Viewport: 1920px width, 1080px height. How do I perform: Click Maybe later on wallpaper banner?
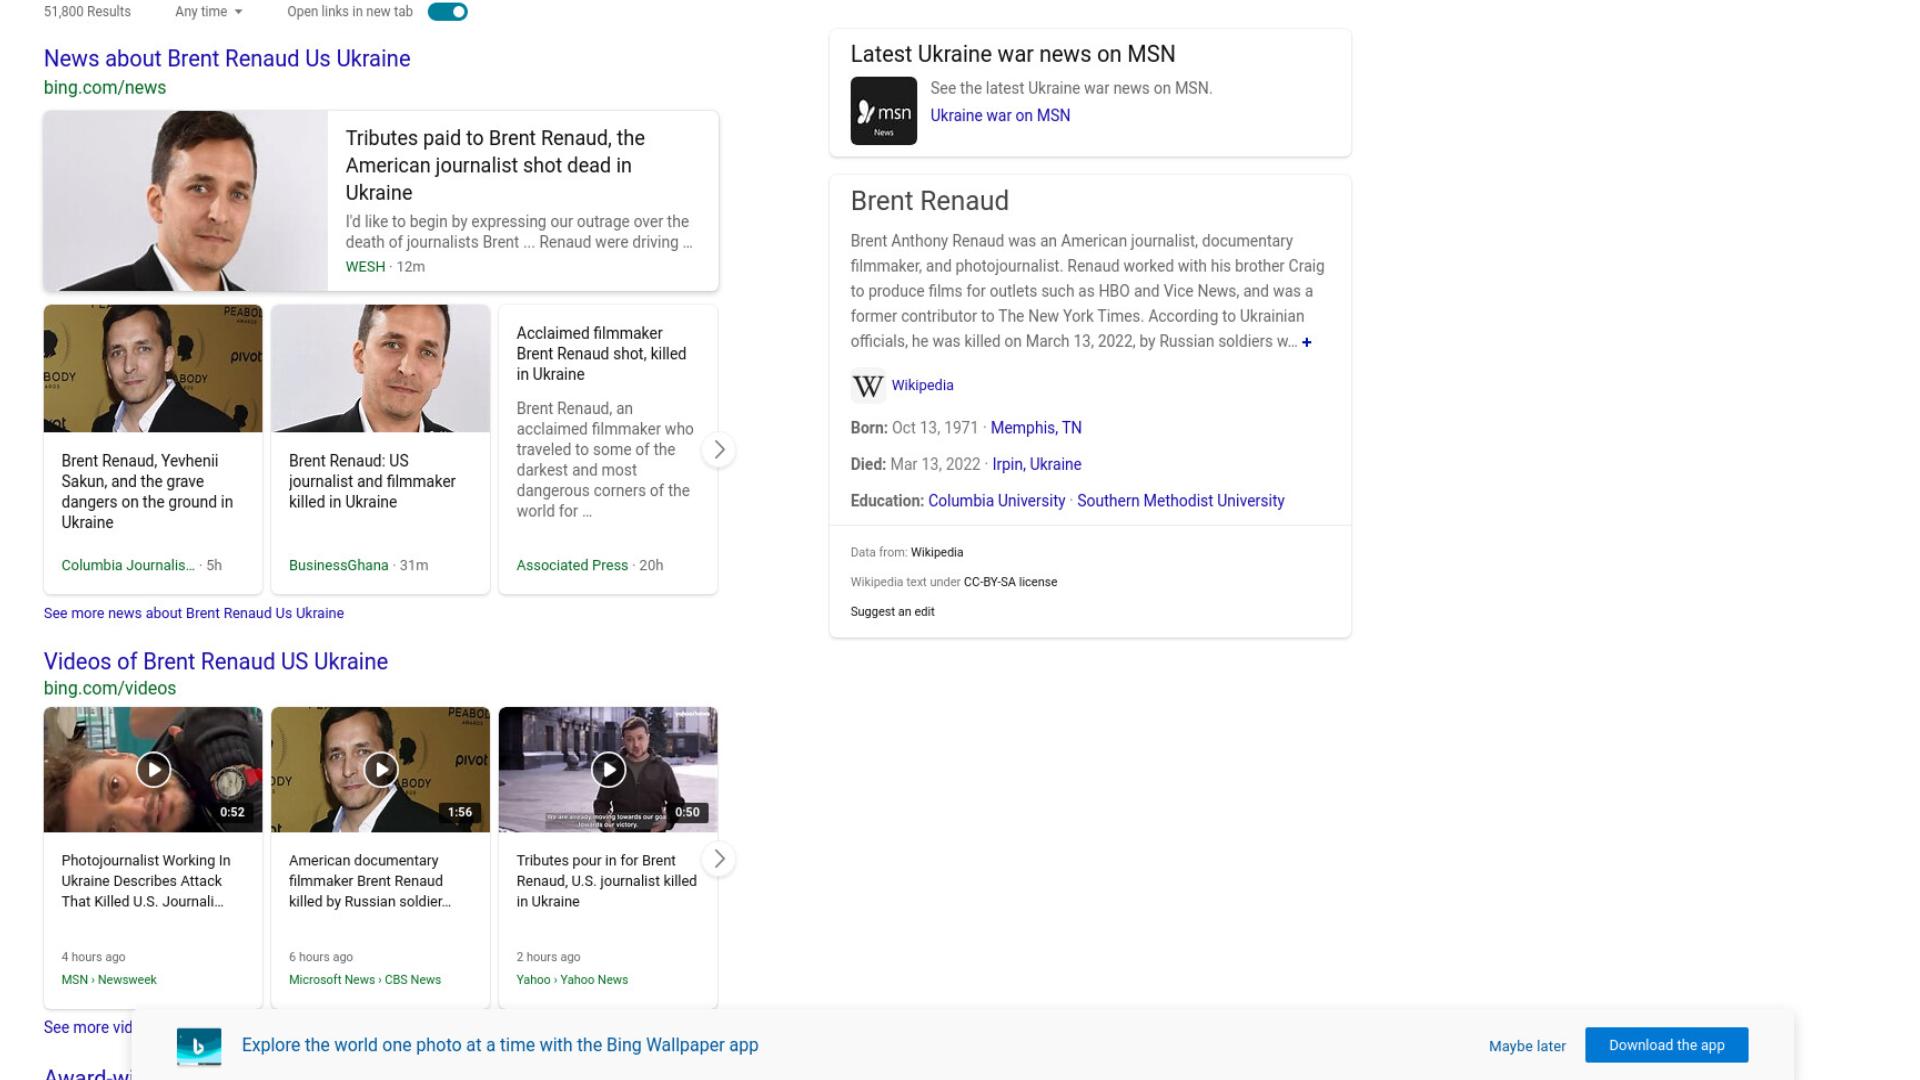click(1527, 1046)
